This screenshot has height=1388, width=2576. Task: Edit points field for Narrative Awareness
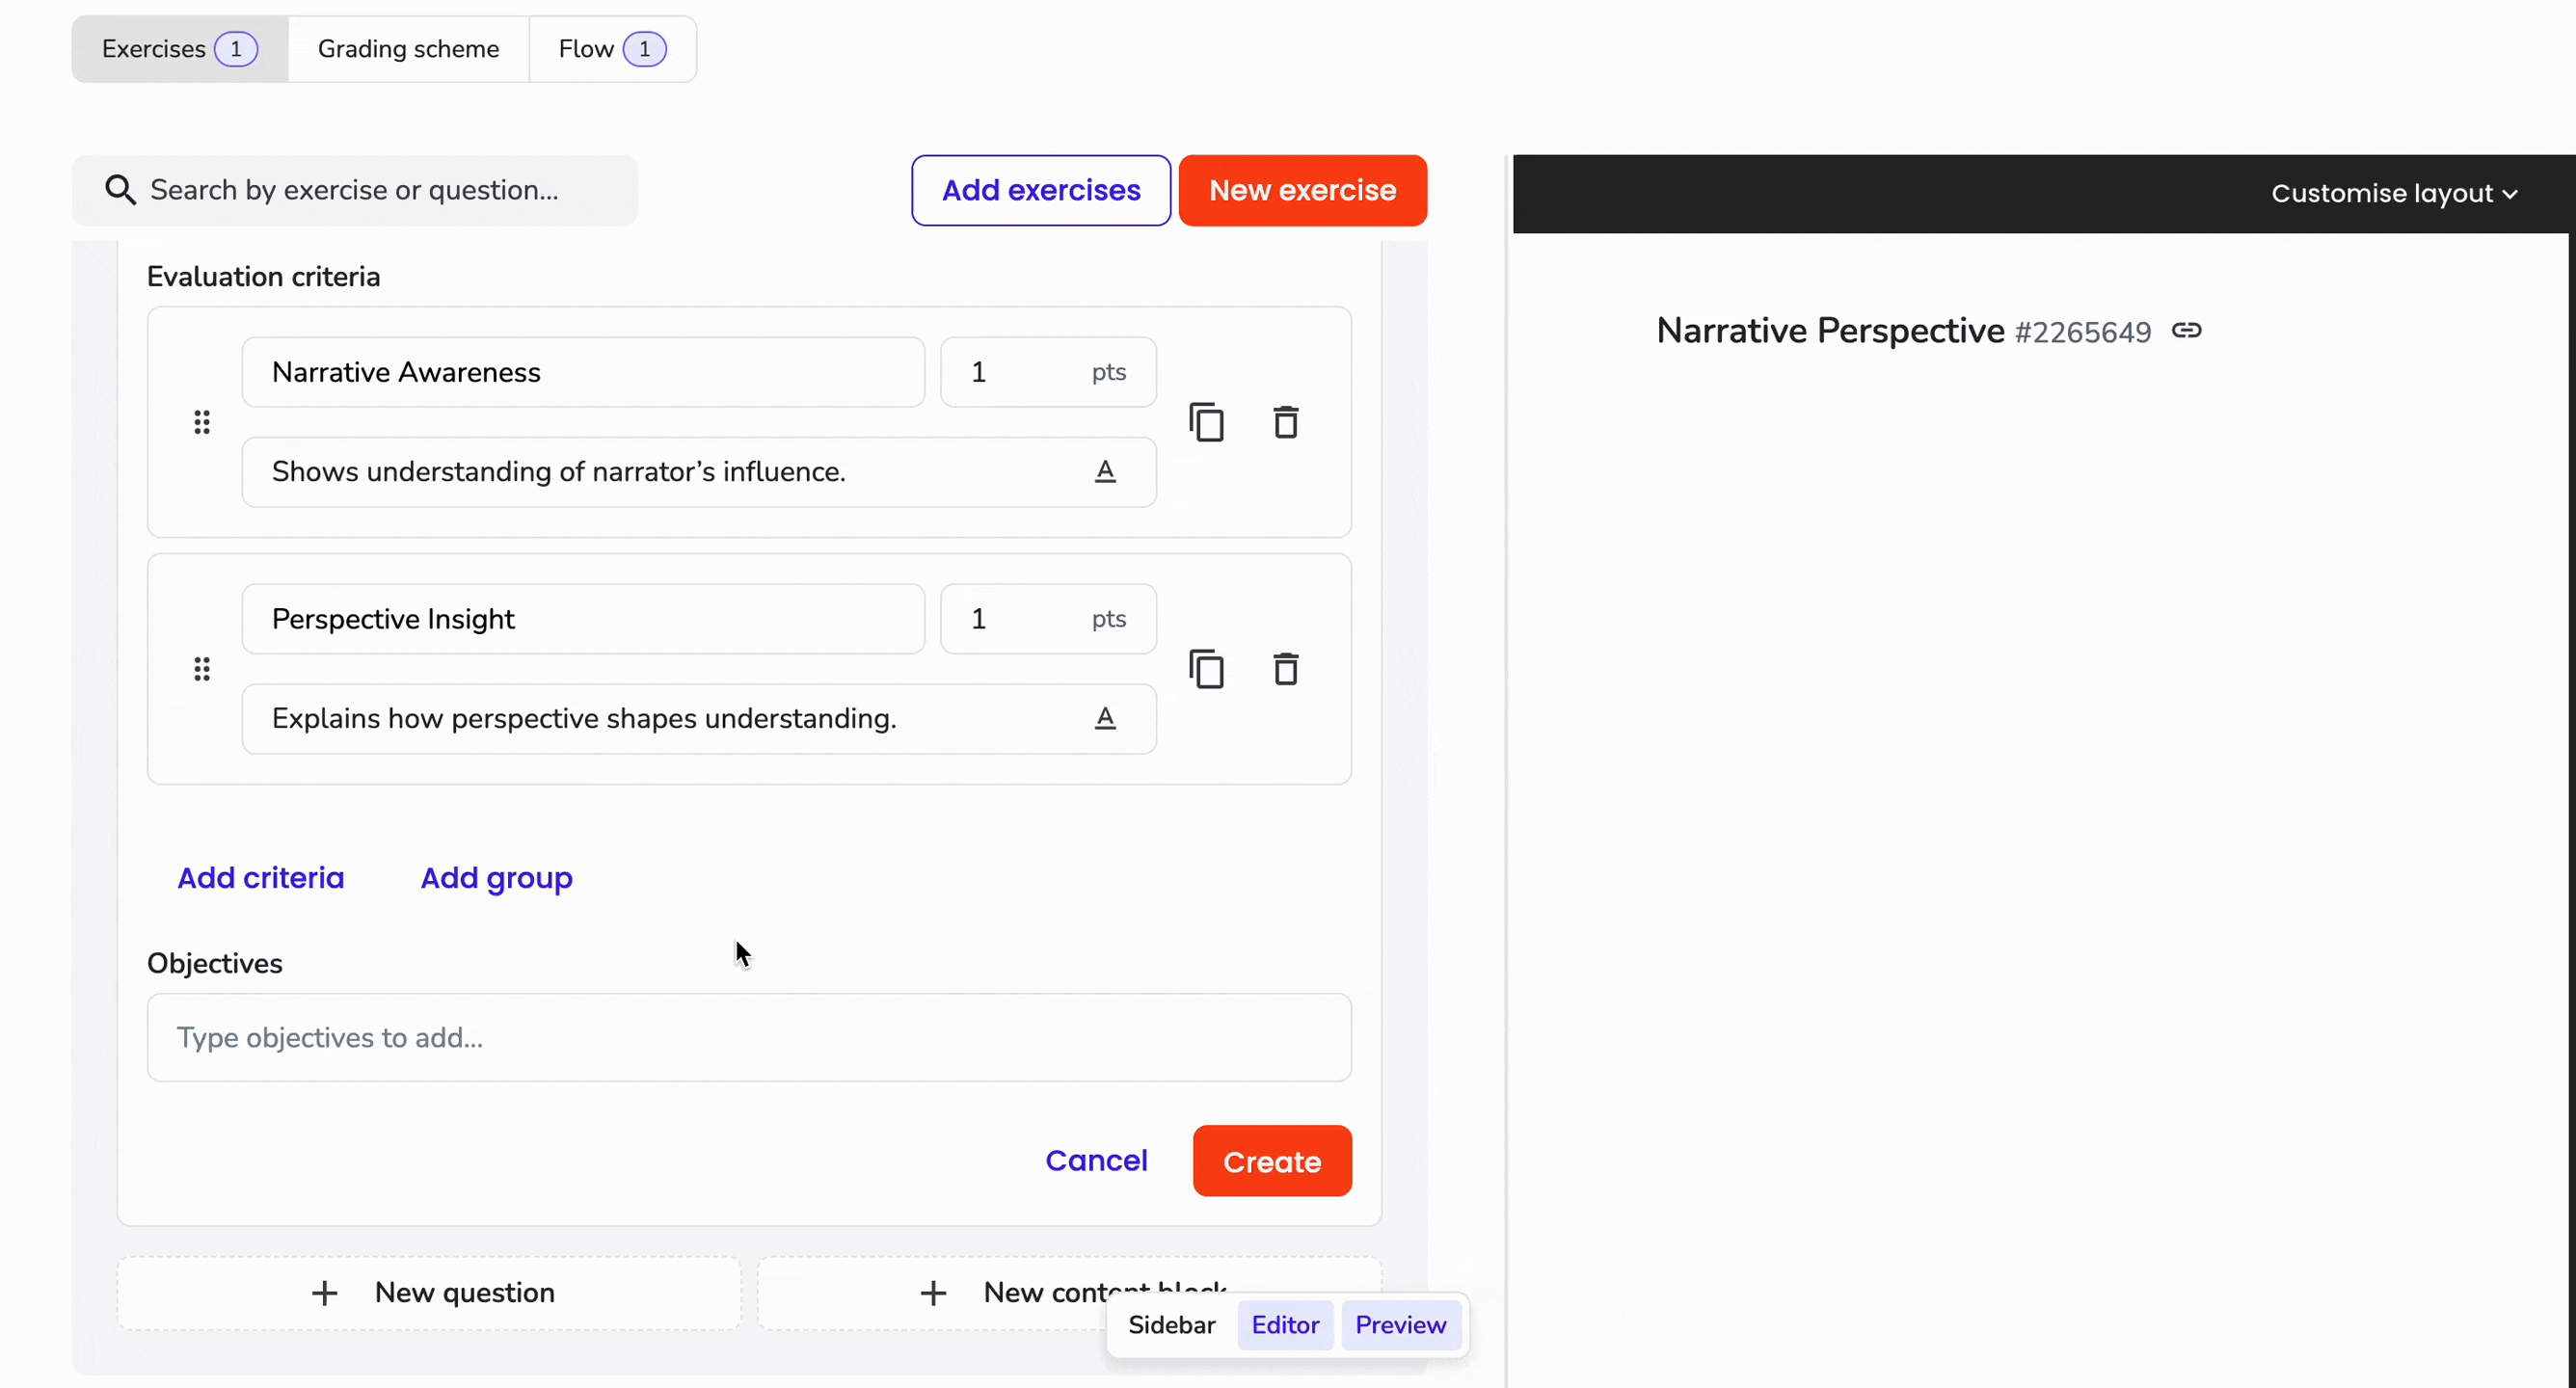pos(1048,372)
